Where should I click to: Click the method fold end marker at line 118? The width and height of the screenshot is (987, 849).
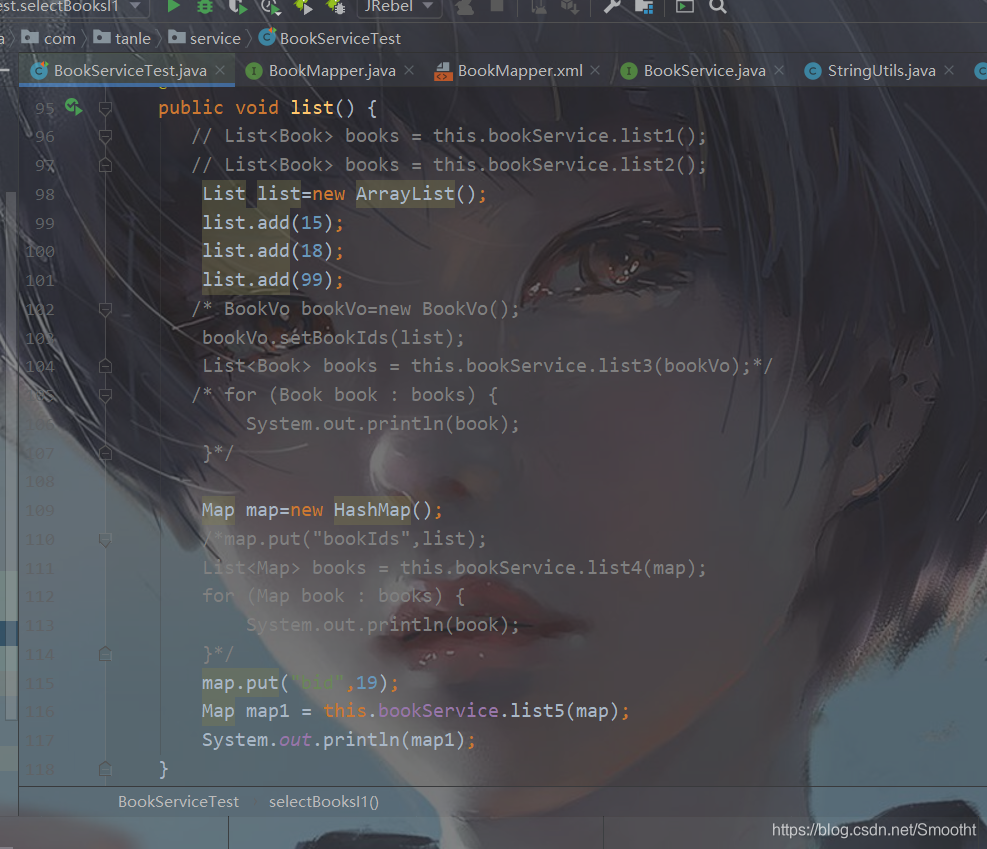pos(105,768)
